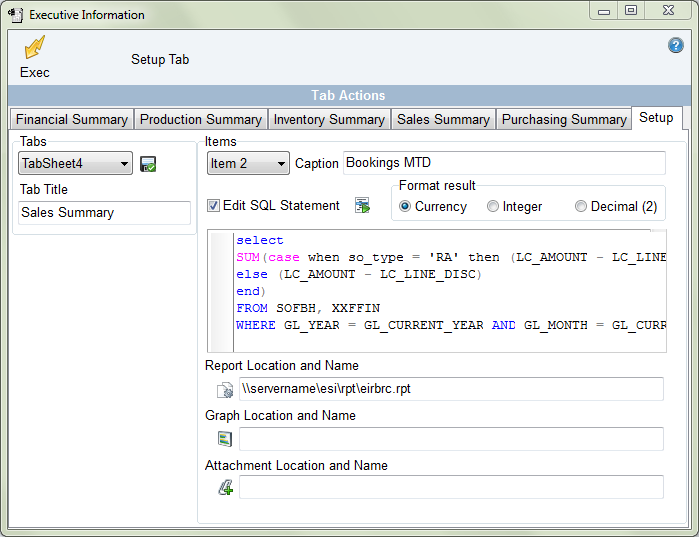This screenshot has width=699, height=537.
Task: Switch to the Sales Summary tab
Action: (443, 119)
